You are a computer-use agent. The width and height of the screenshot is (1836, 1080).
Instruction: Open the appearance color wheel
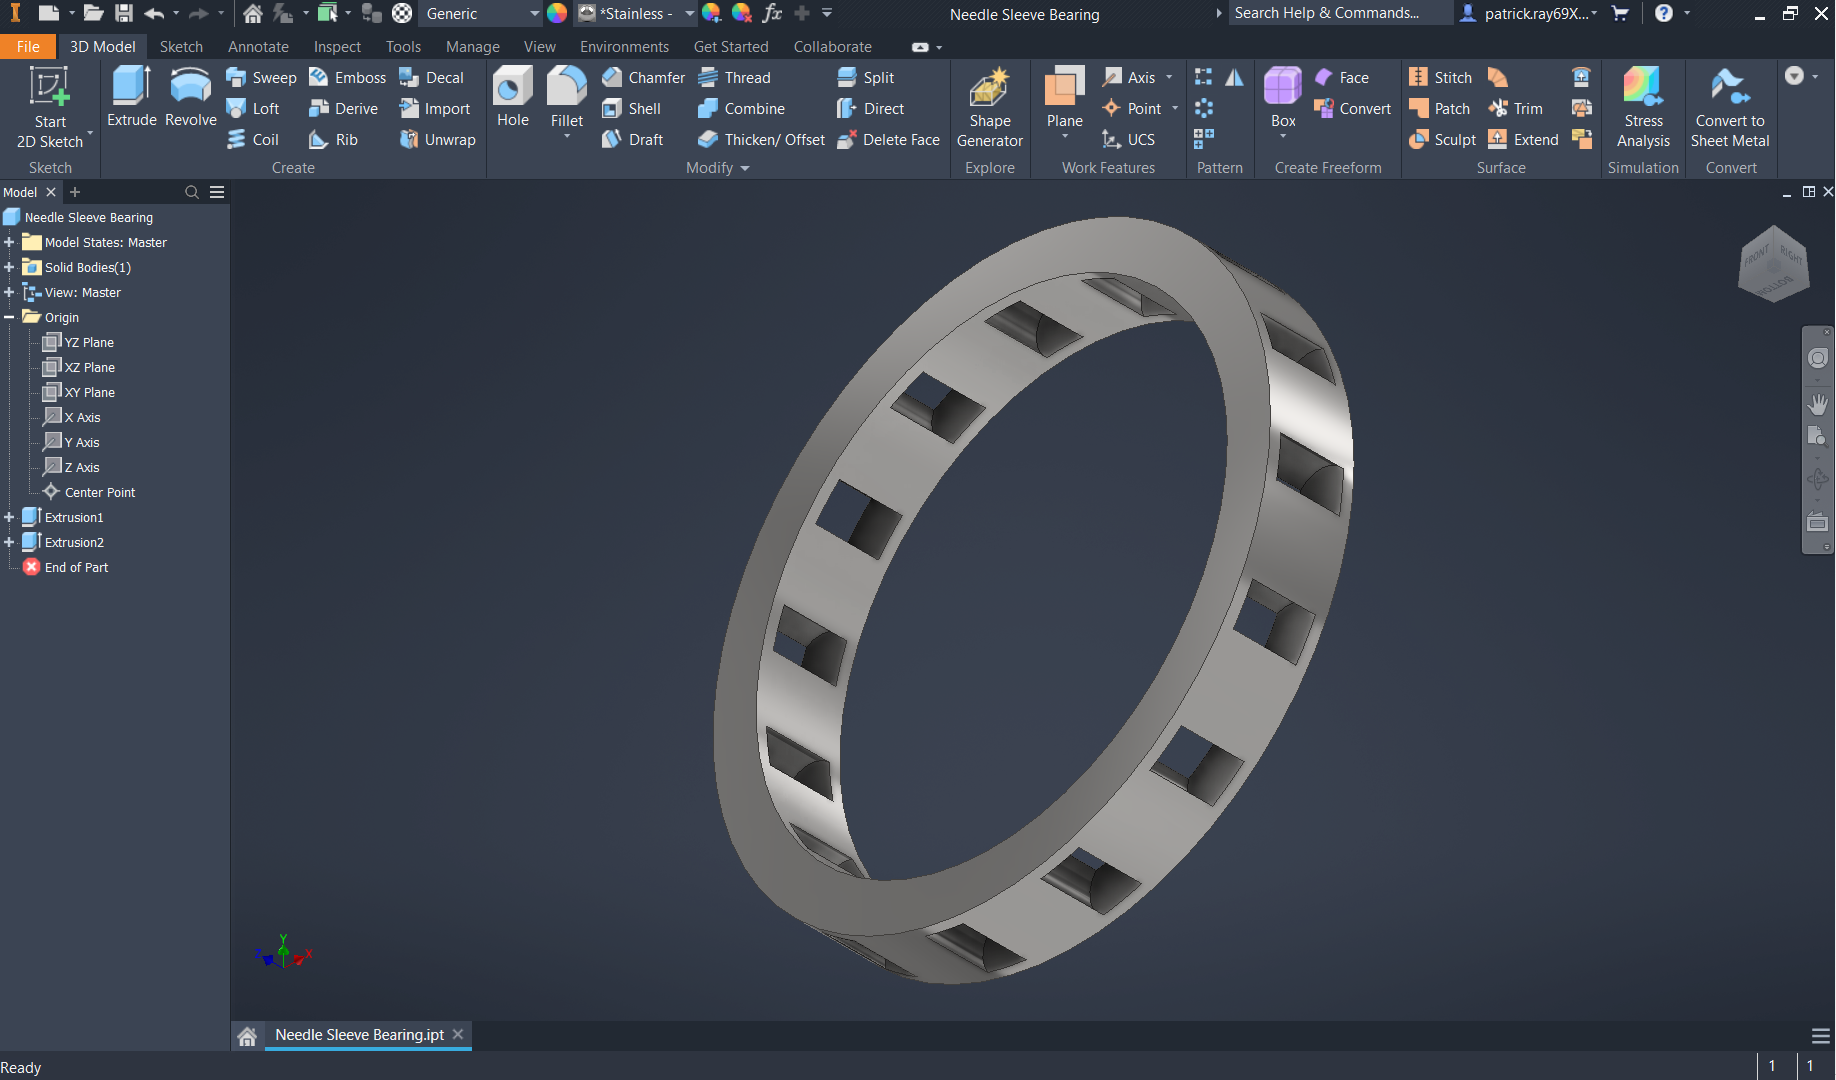(x=557, y=14)
